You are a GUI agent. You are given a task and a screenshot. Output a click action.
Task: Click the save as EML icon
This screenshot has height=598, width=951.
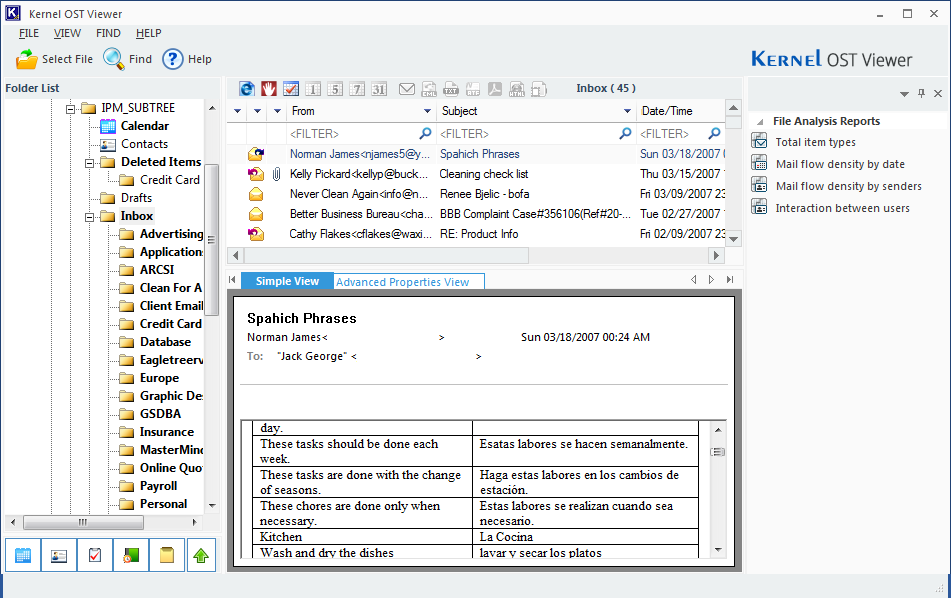coord(429,89)
